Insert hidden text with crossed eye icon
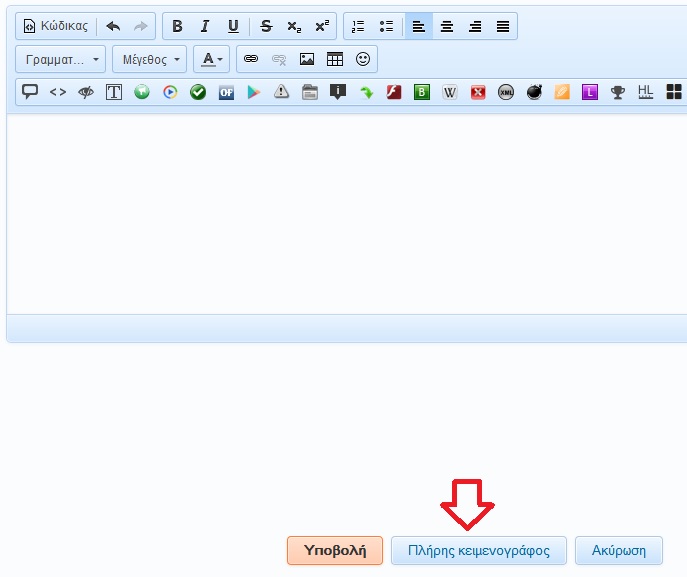Viewport: 687px width, 577px height. 86,92
